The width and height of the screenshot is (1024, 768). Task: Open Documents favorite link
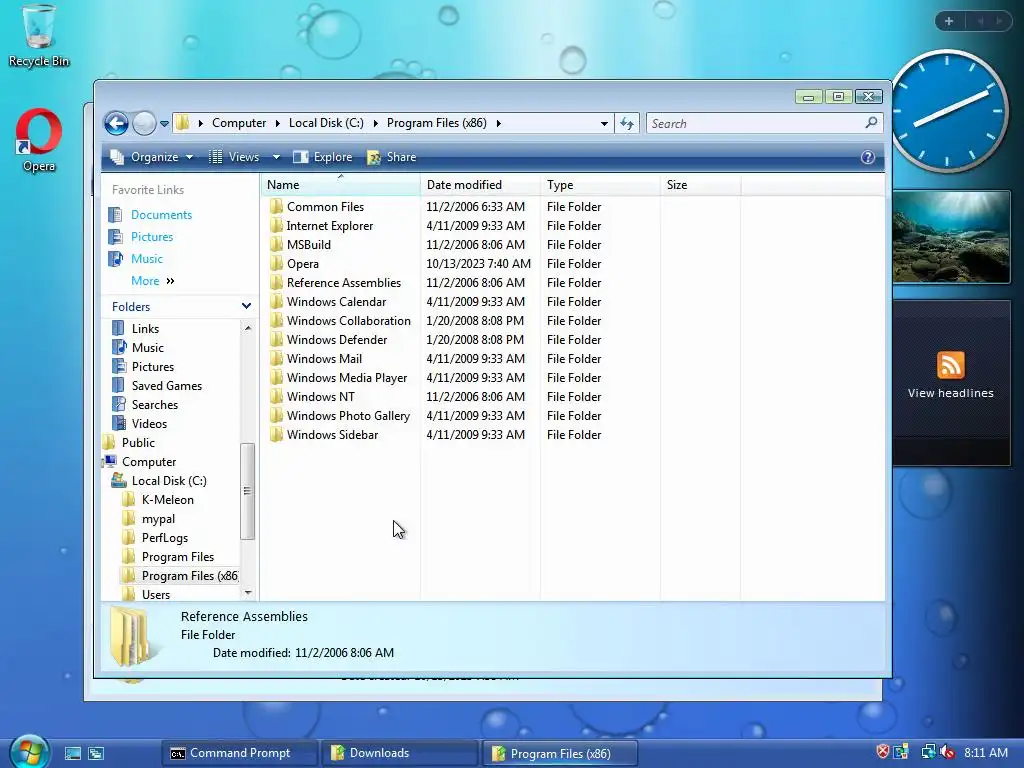pos(161,215)
